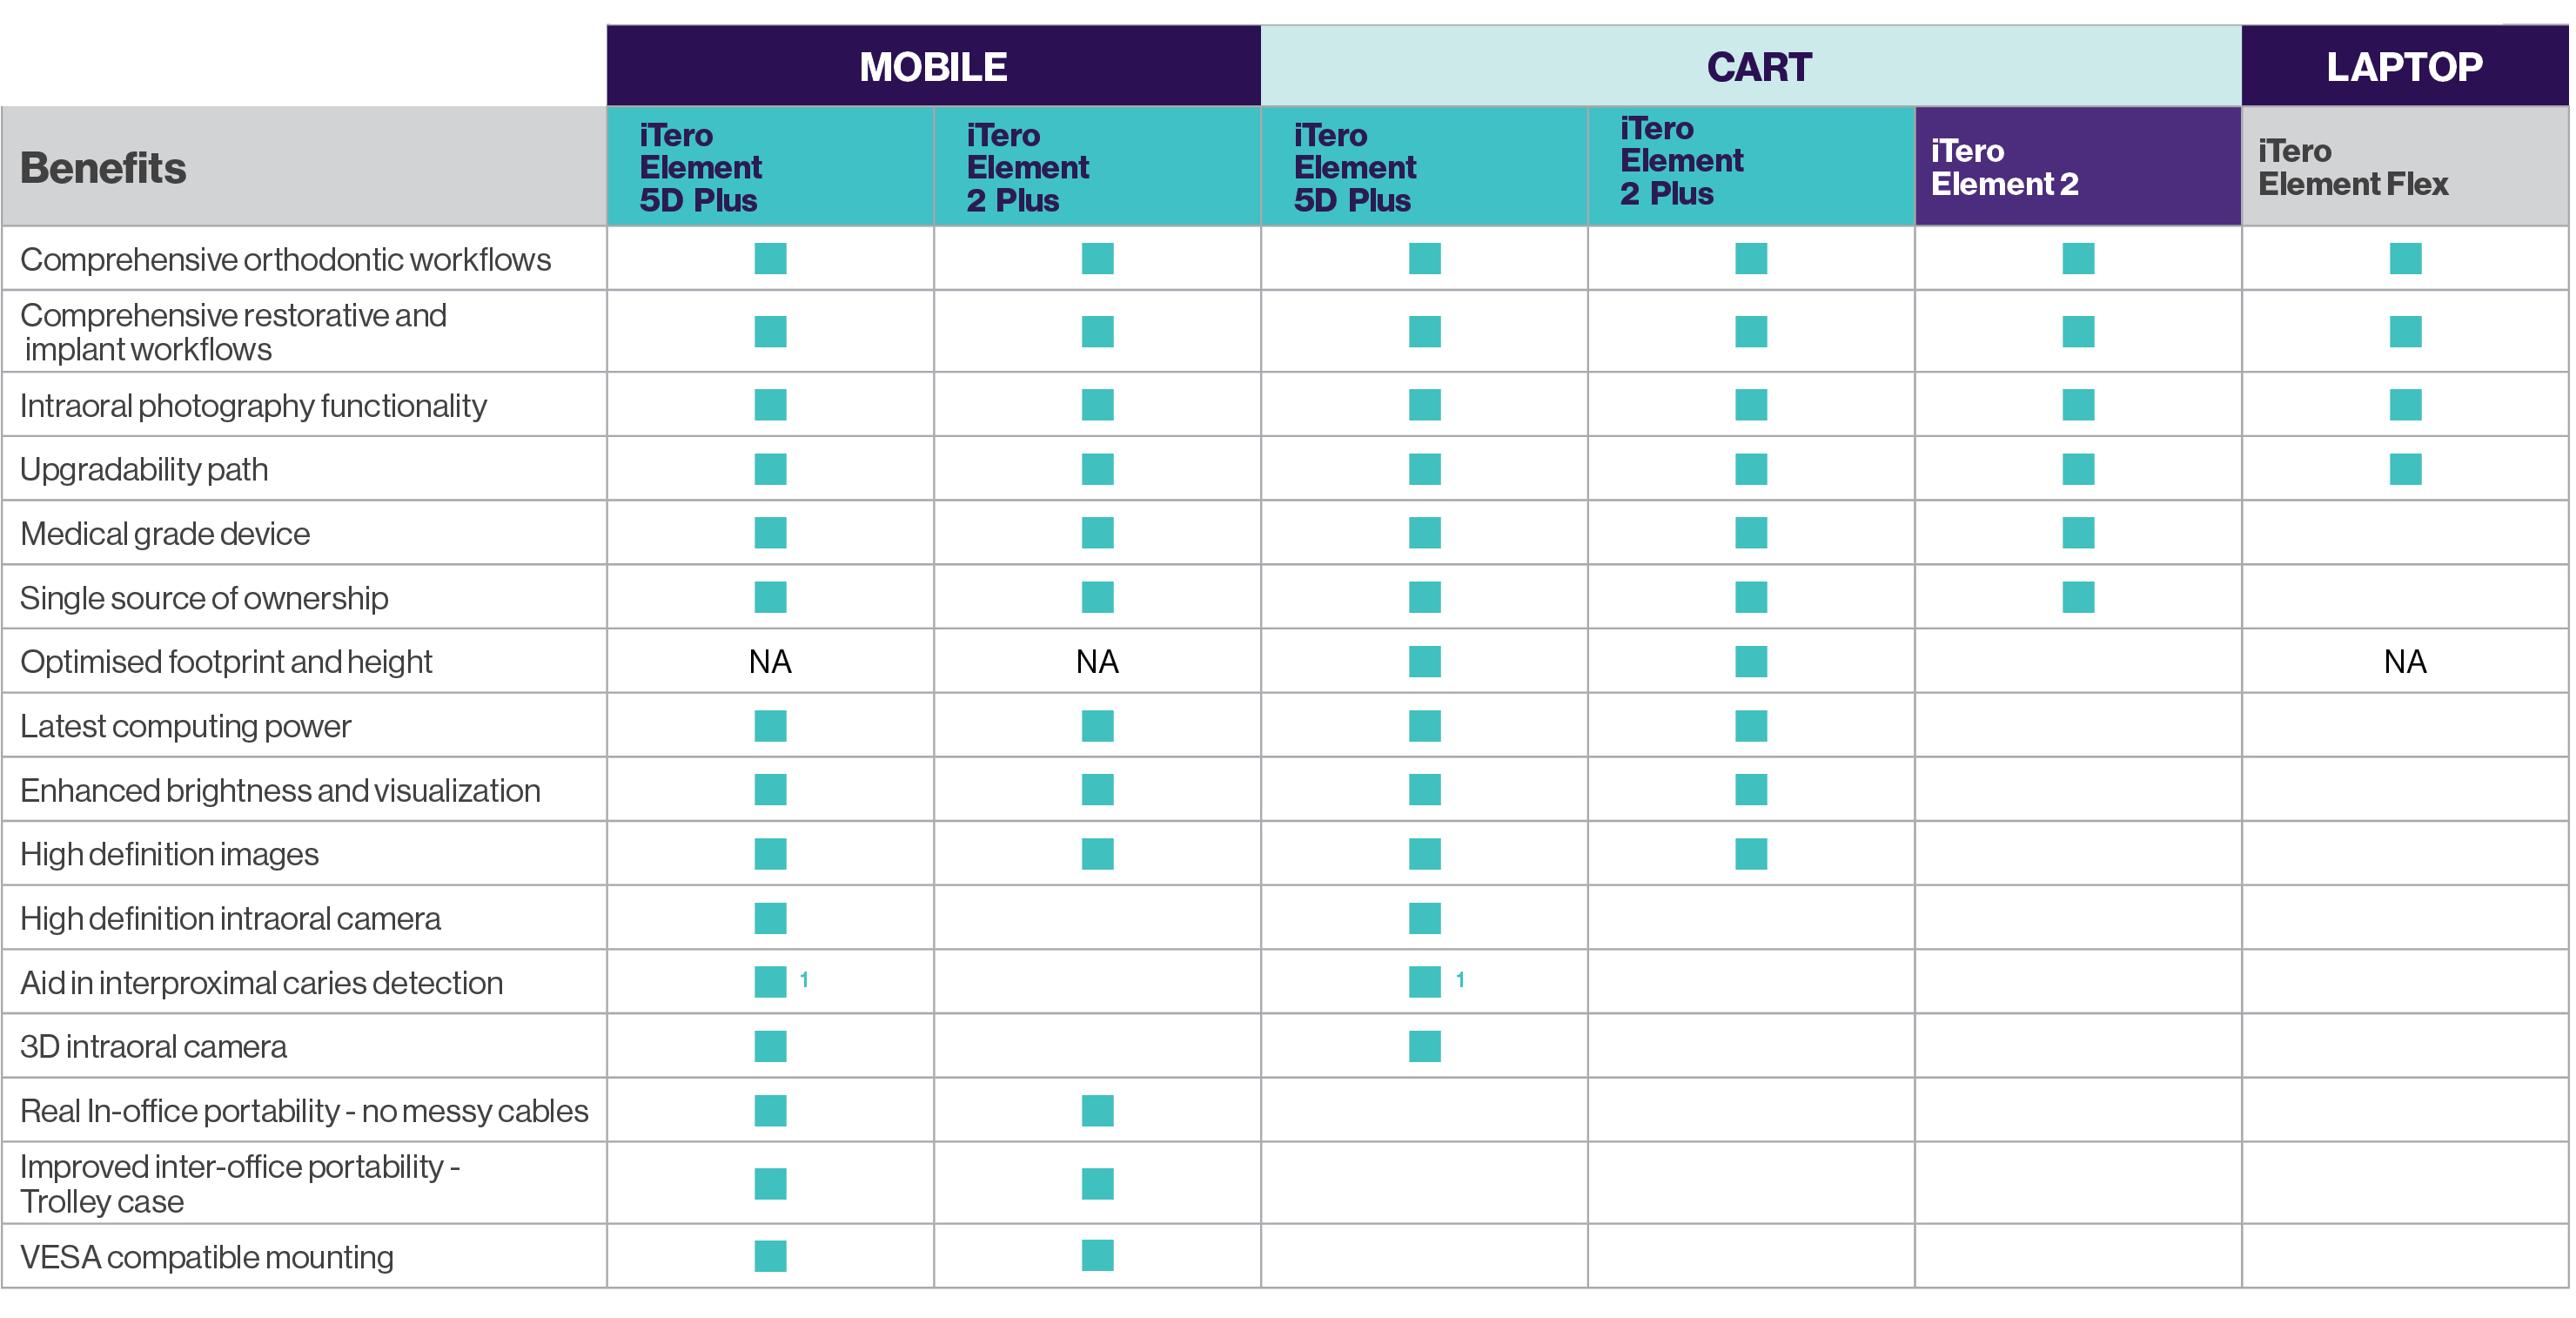Click the Benefits header cell

point(104,168)
